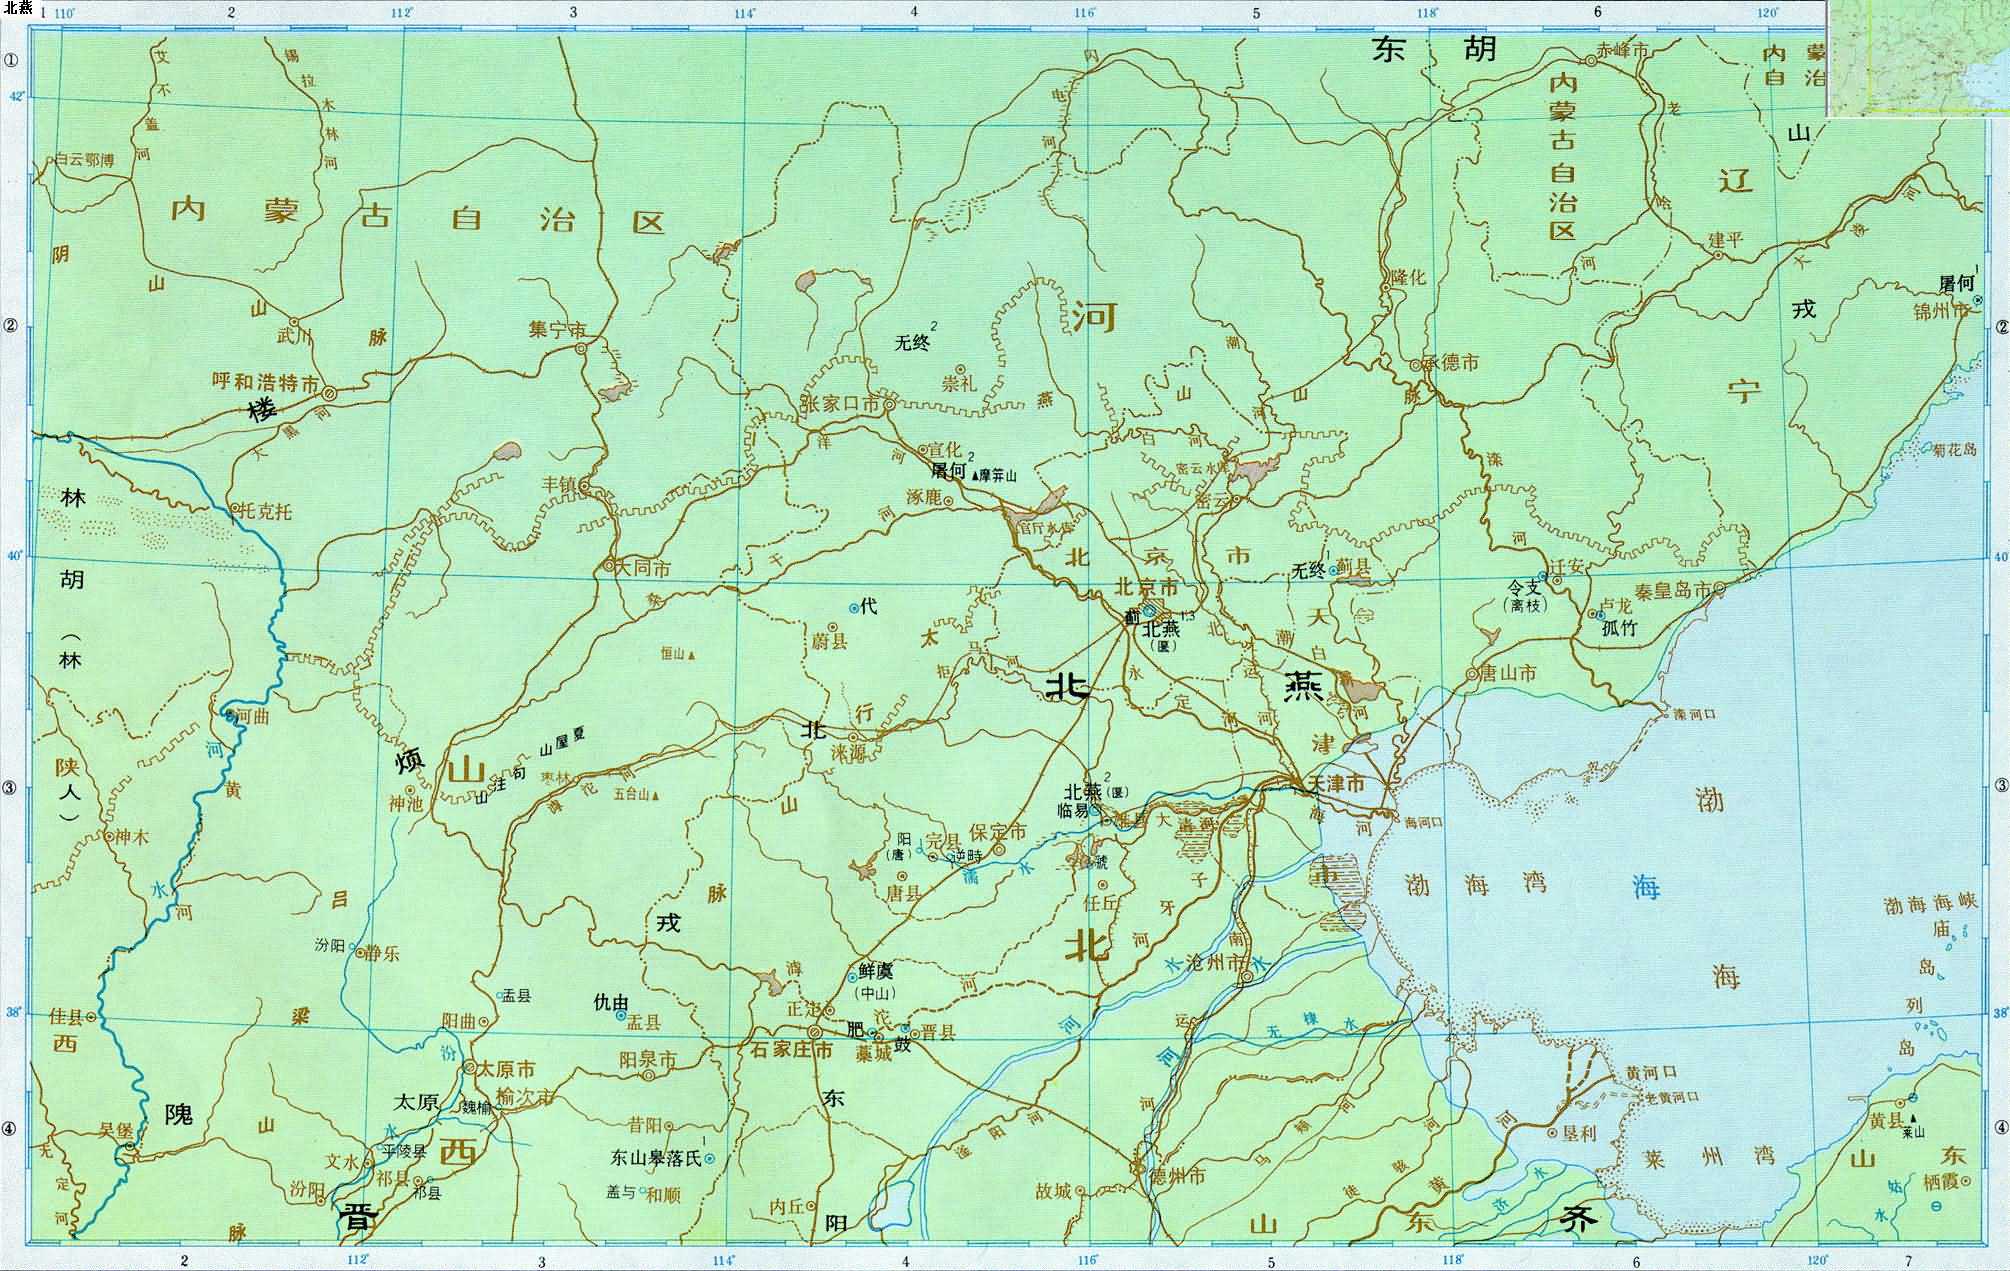Viewport: 2010px width, 1271px height.
Task: Click the 东胡 label at top
Action: tap(1434, 51)
